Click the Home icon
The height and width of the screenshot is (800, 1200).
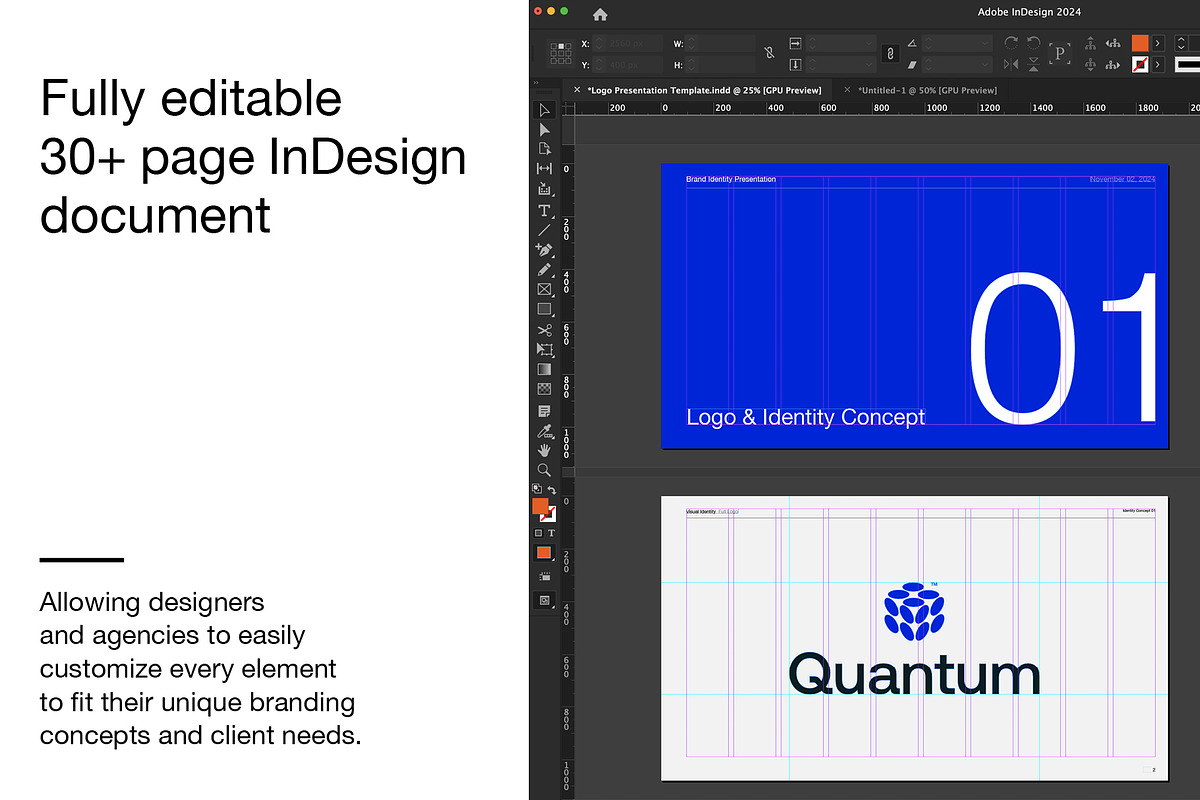coord(599,14)
